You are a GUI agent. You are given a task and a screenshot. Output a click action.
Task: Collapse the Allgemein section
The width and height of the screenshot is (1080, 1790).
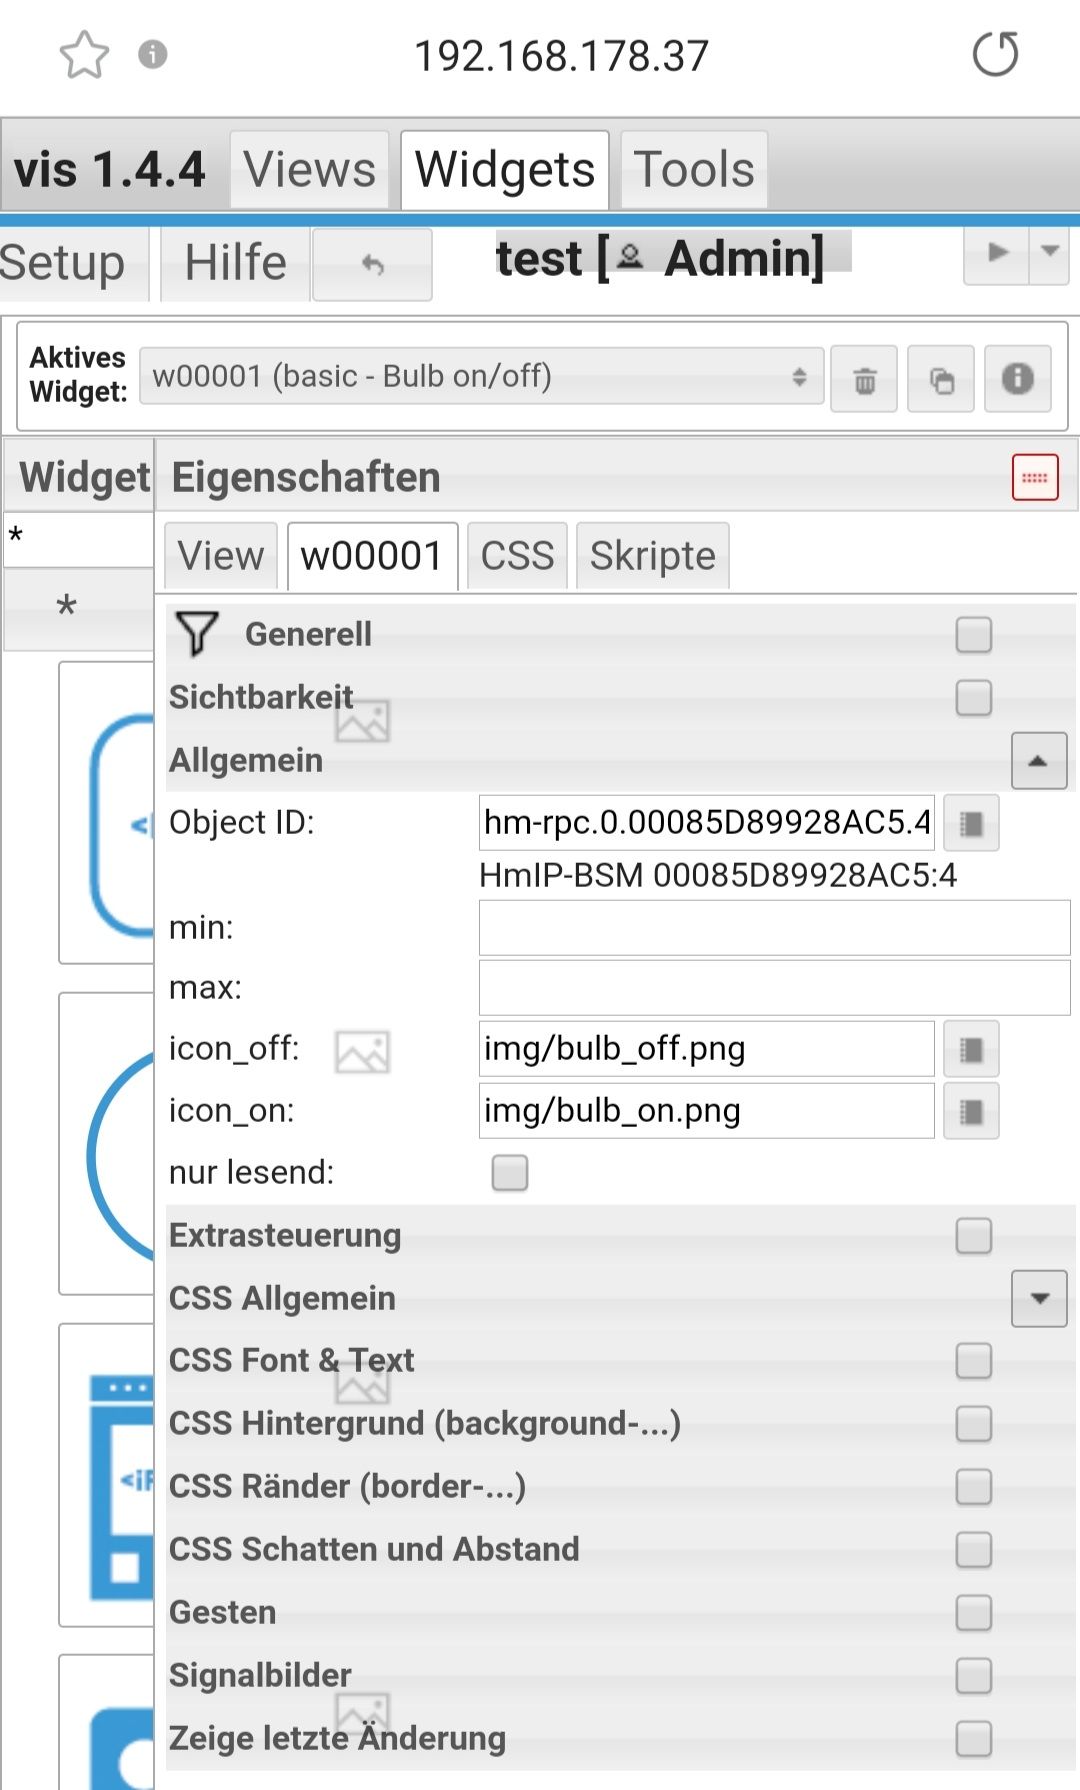[x=1038, y=761]
